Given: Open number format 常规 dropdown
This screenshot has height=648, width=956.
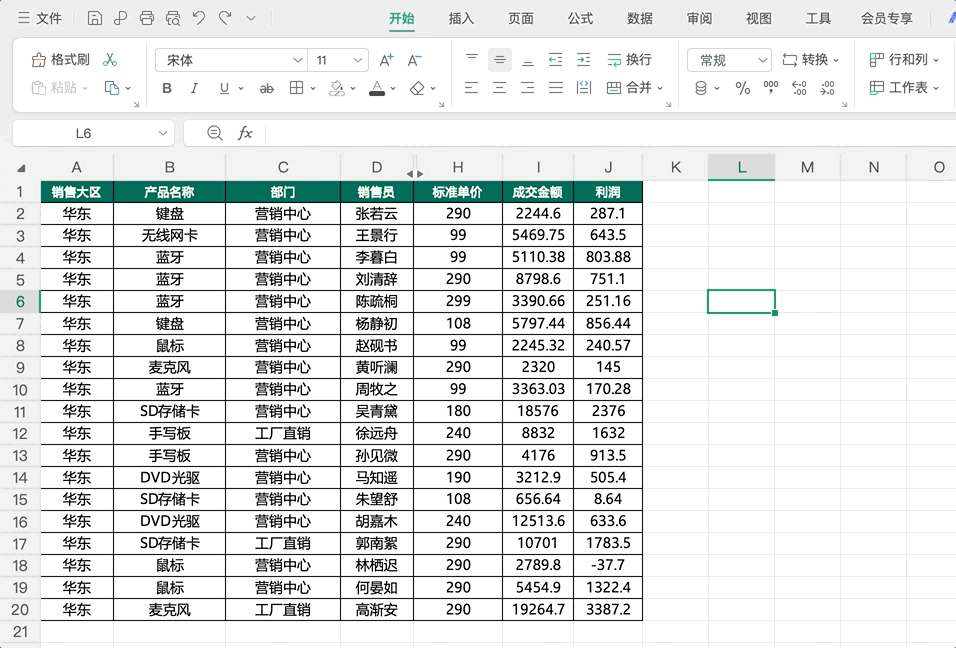Looking at the screenshot, I should [729, 60].
